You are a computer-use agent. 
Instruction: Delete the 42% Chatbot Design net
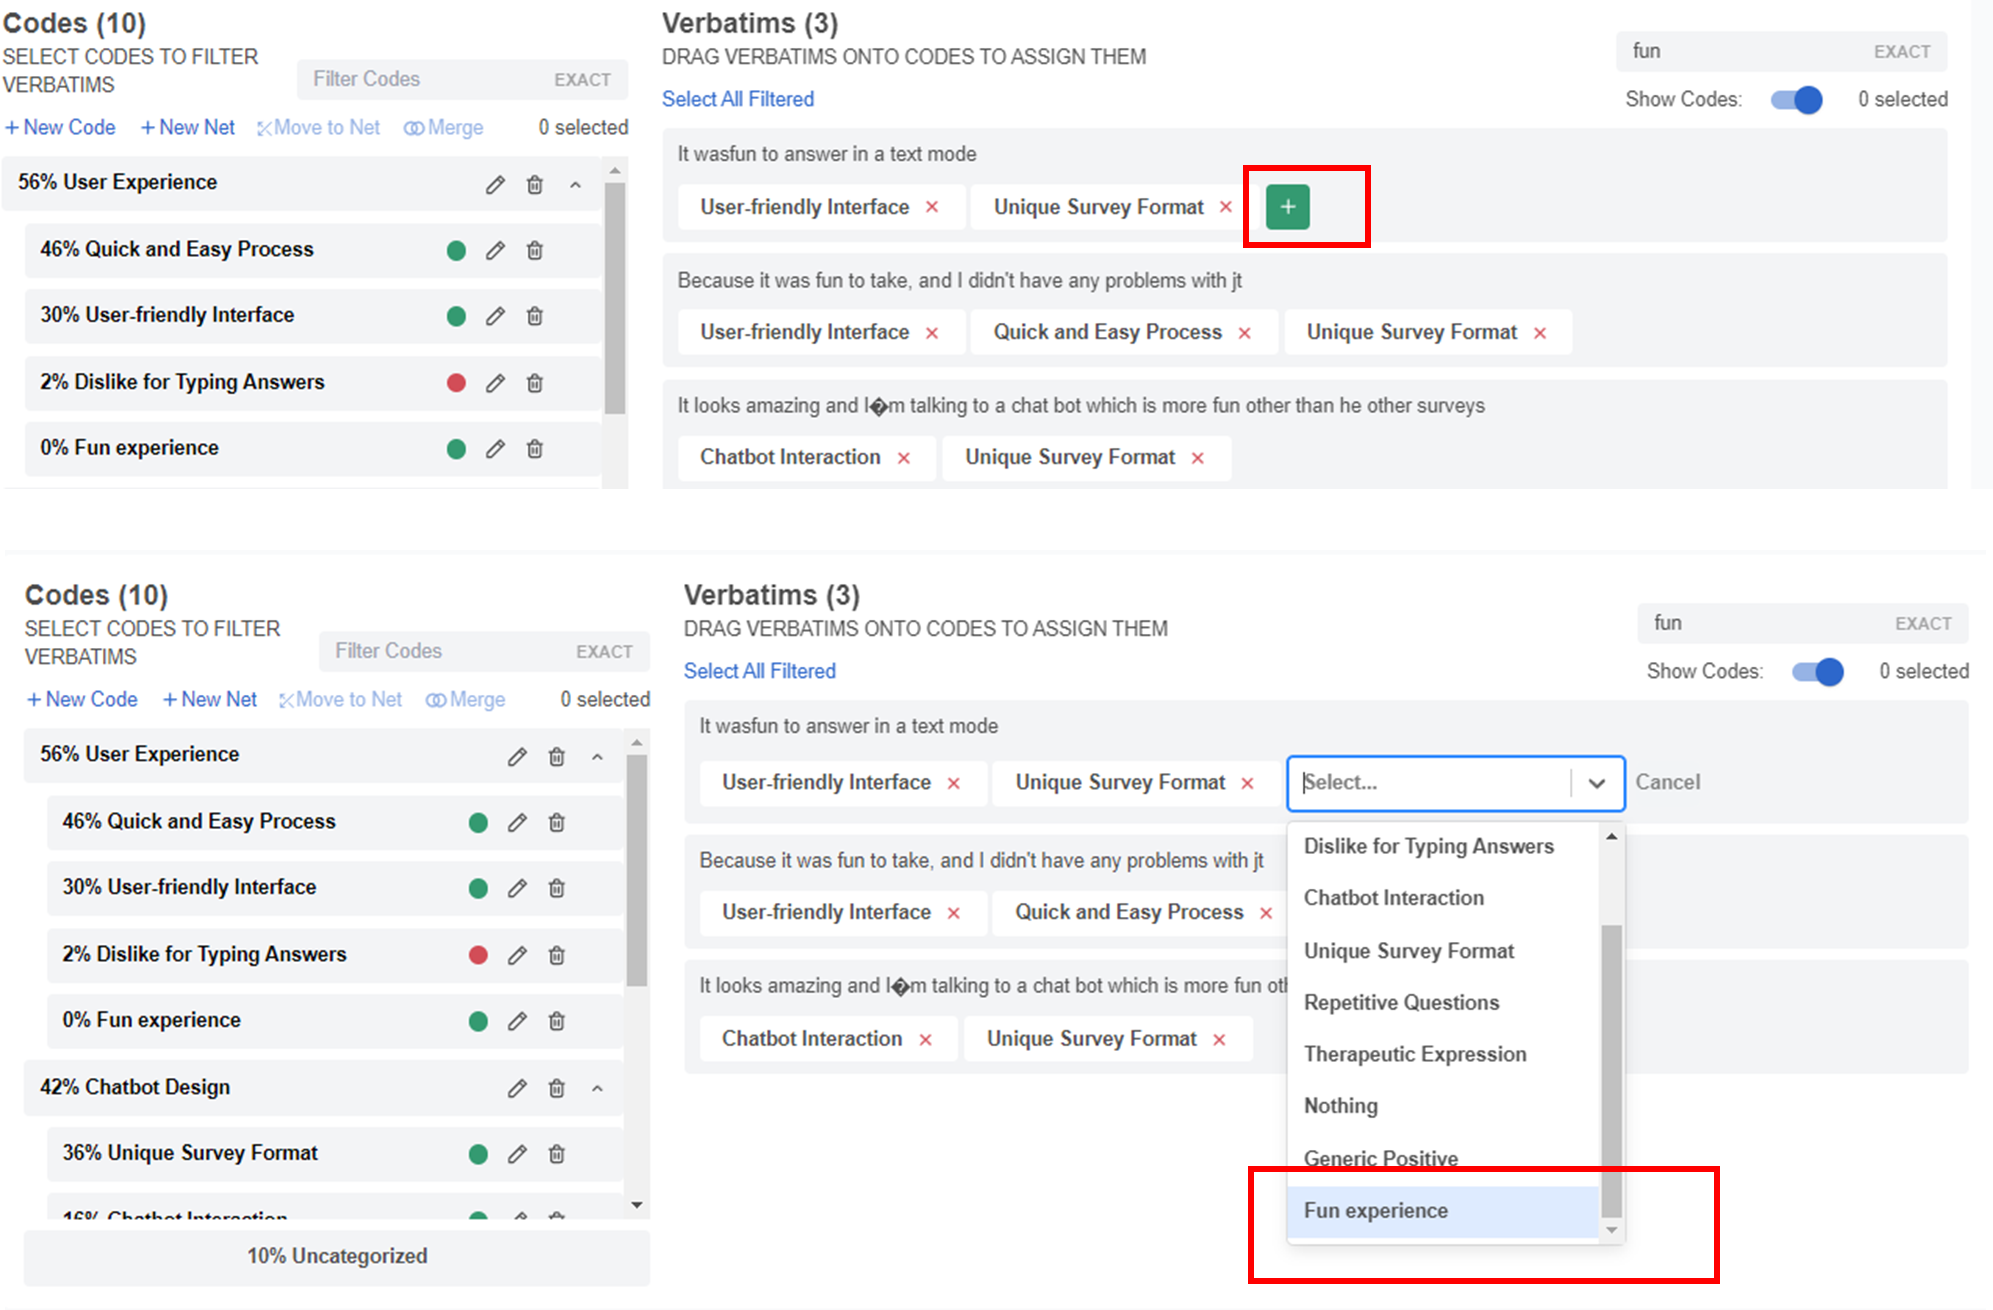[x=557, y=1088]
